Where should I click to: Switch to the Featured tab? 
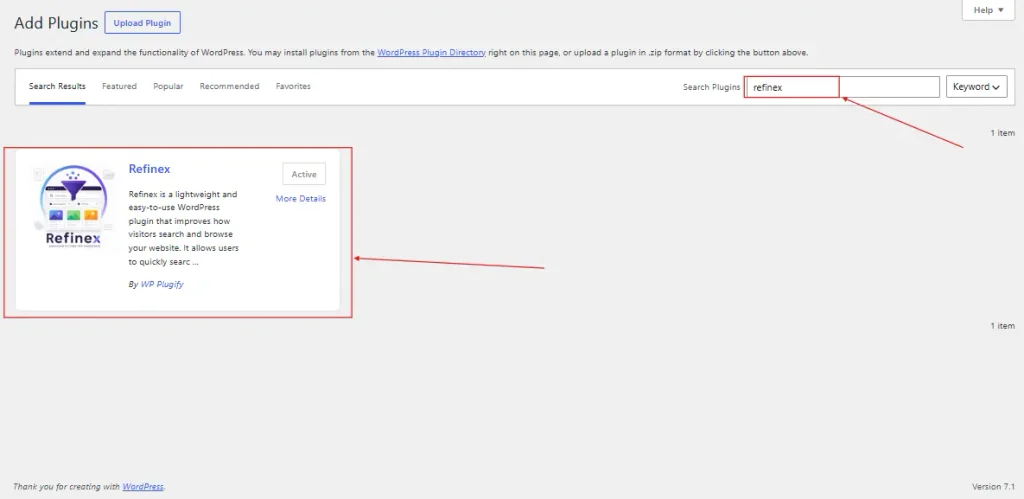coord(120,86)
